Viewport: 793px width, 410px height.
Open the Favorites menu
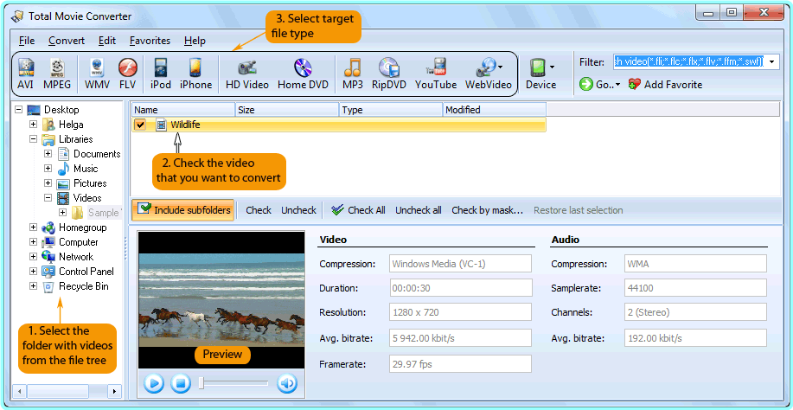(150, 40)
